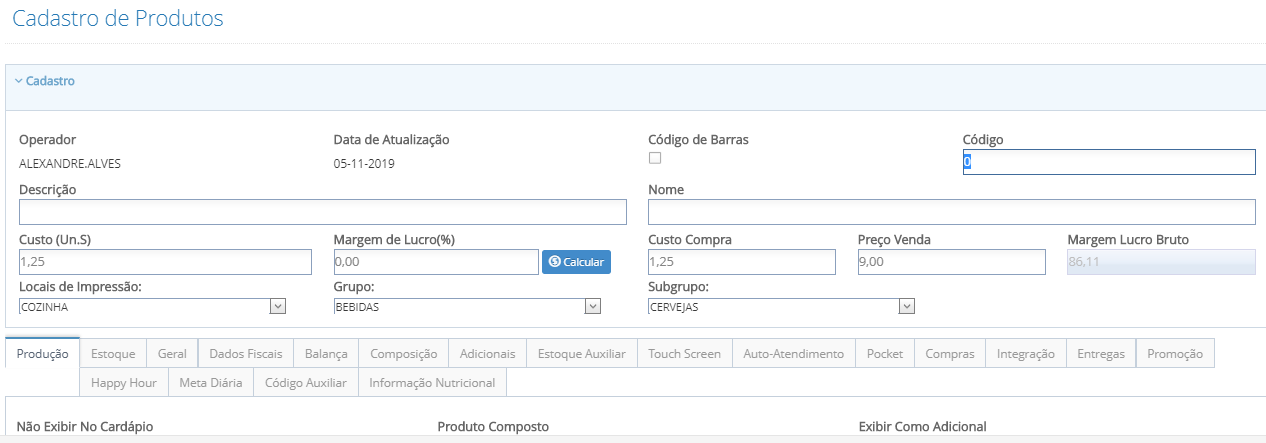The width and height of the screenshot is (1266, 443).
Task: Click the Preço Venda field
Action: [952, 261]
